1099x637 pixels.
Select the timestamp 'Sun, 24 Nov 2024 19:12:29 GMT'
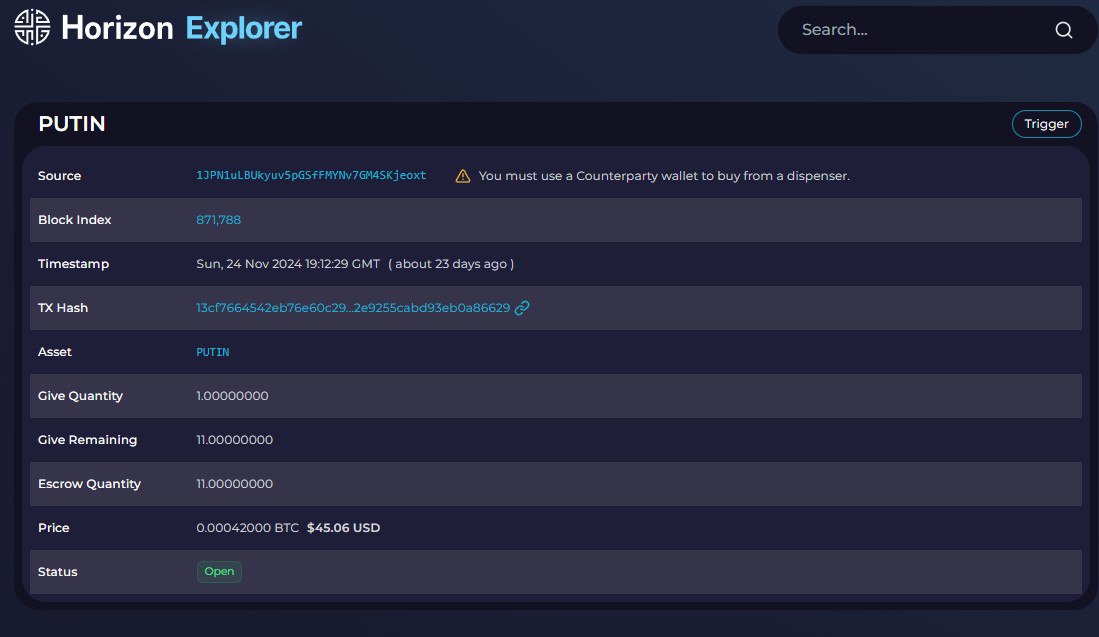pyautogui.click(x=288, y=263)
